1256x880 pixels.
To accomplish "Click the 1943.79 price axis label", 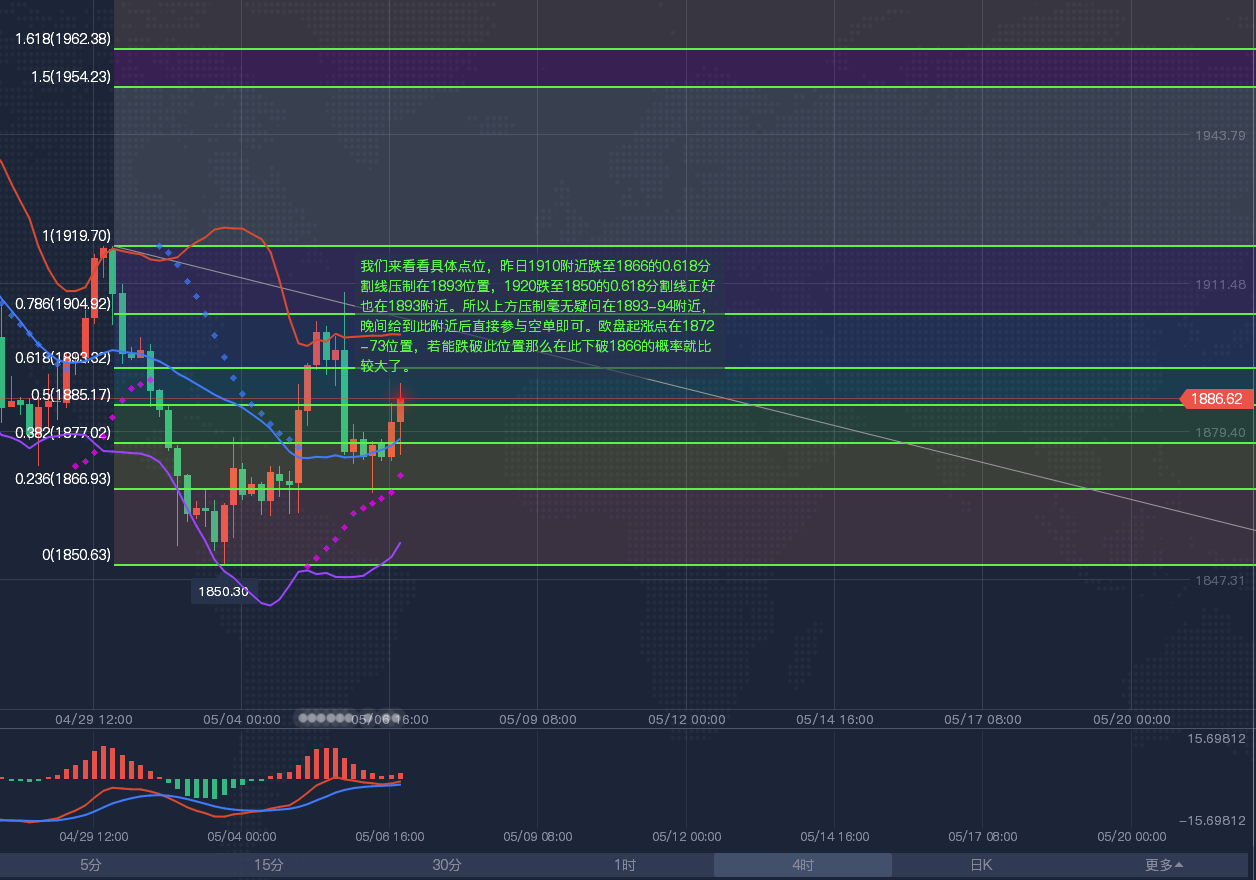I will [1220, 136].
